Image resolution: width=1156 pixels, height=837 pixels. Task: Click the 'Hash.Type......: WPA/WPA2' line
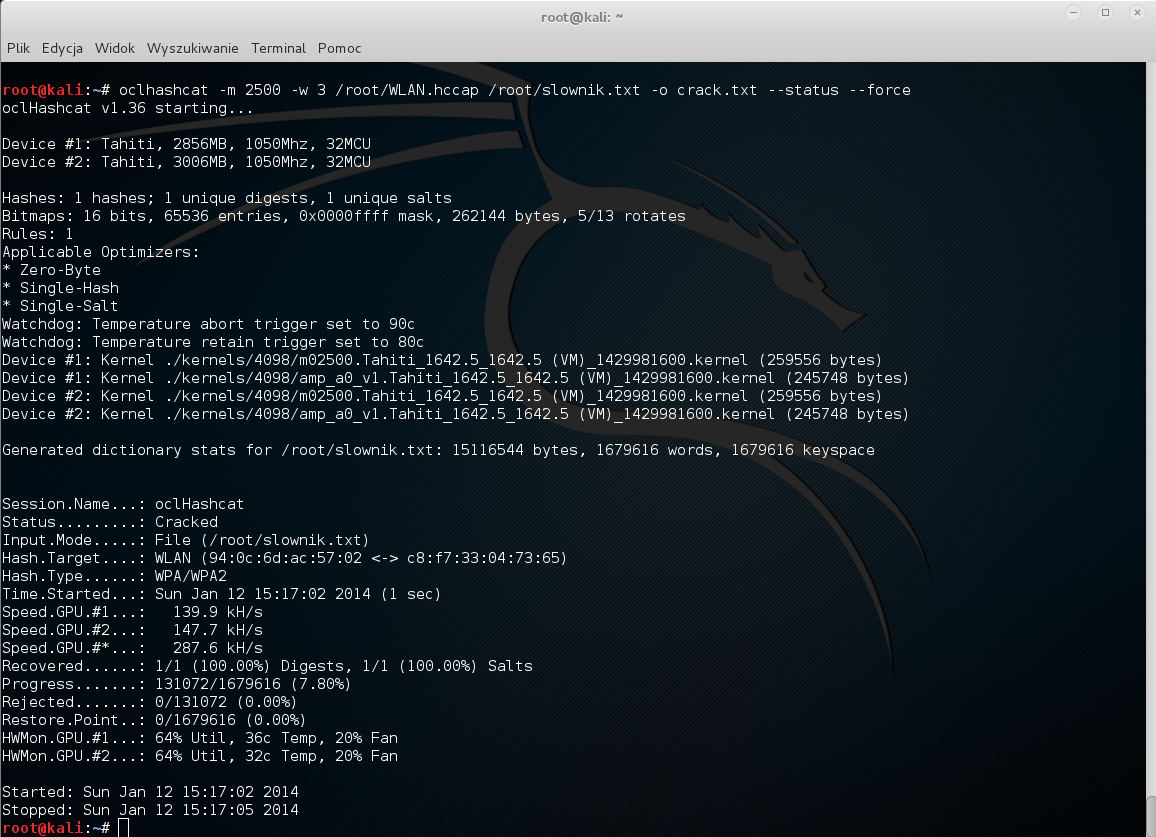[x=114, y=576]
